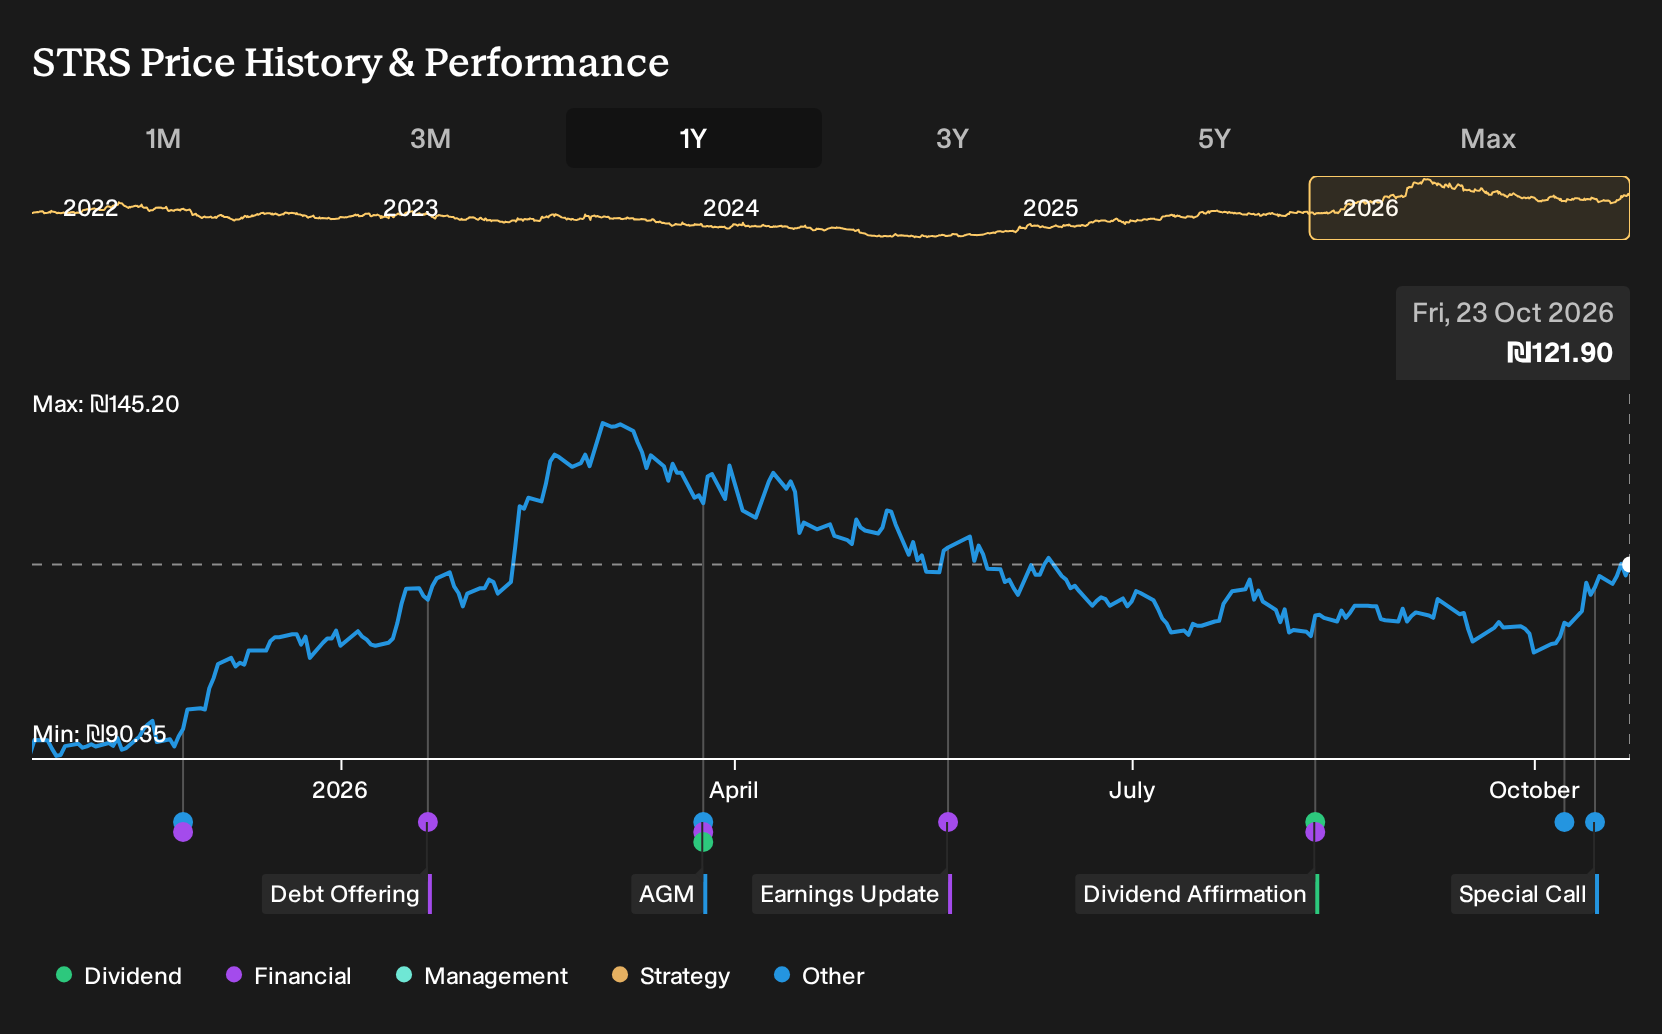Click the blue event dot just after the October tick
The image size is (1662, 1034).
(x=1565, y=822)
